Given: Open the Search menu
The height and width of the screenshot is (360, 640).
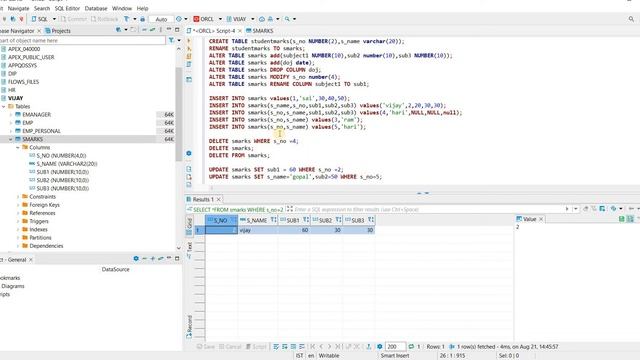Looking at the screenshot, I should 42,8.
